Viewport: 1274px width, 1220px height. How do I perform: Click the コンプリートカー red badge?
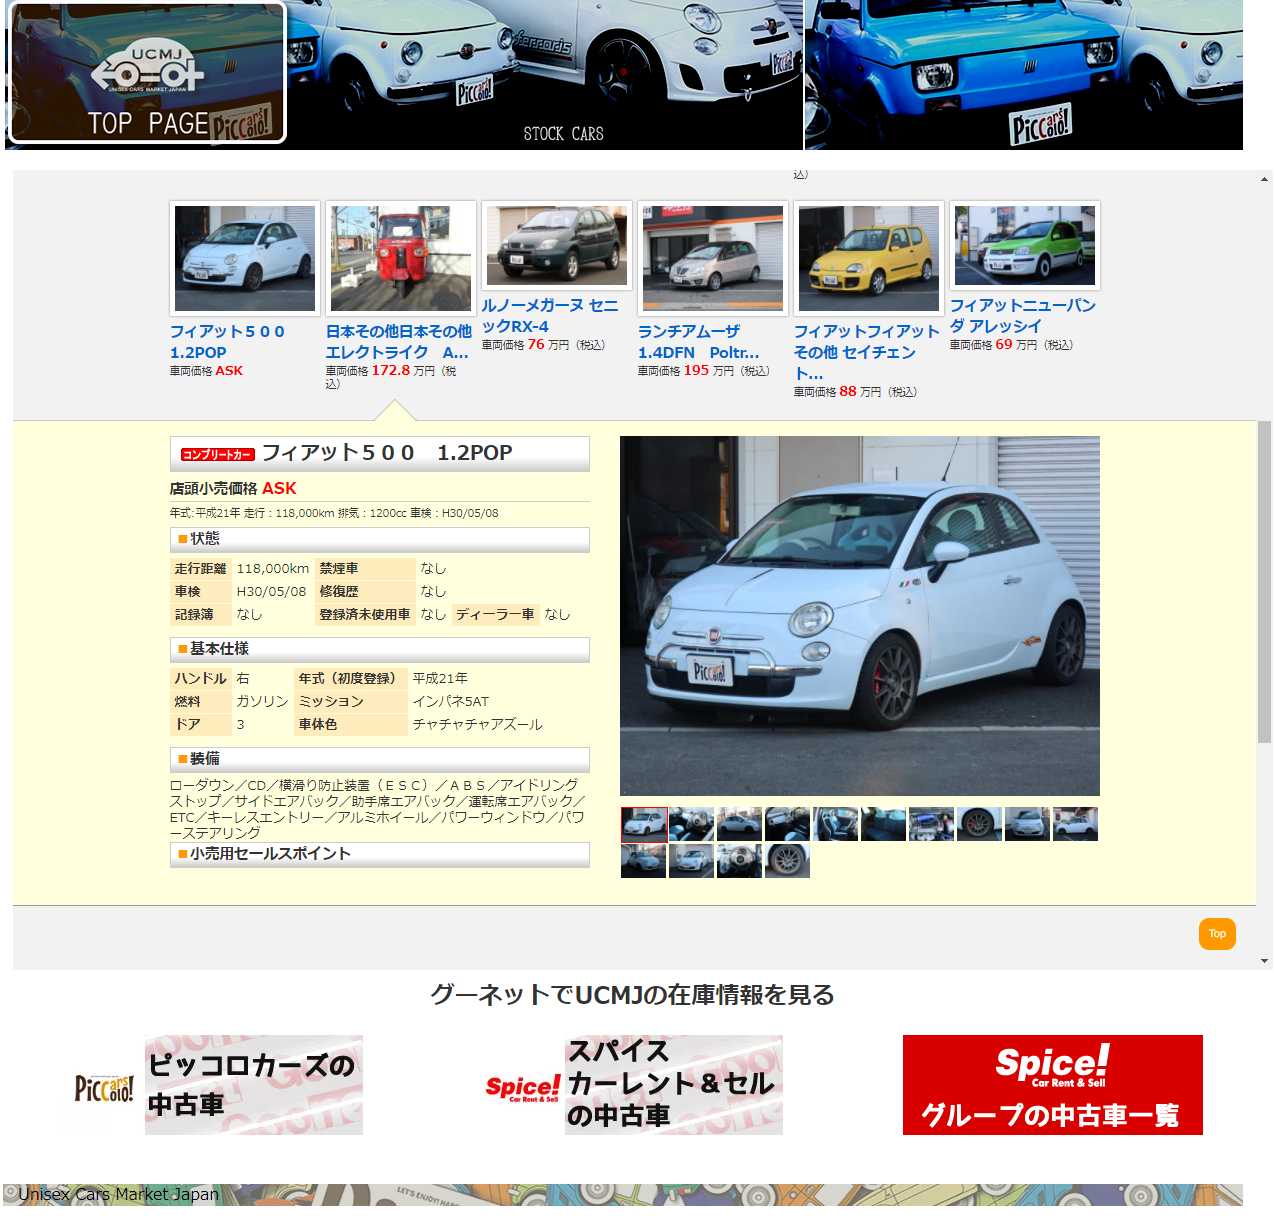pyautogui.click(x=217, y=454)
